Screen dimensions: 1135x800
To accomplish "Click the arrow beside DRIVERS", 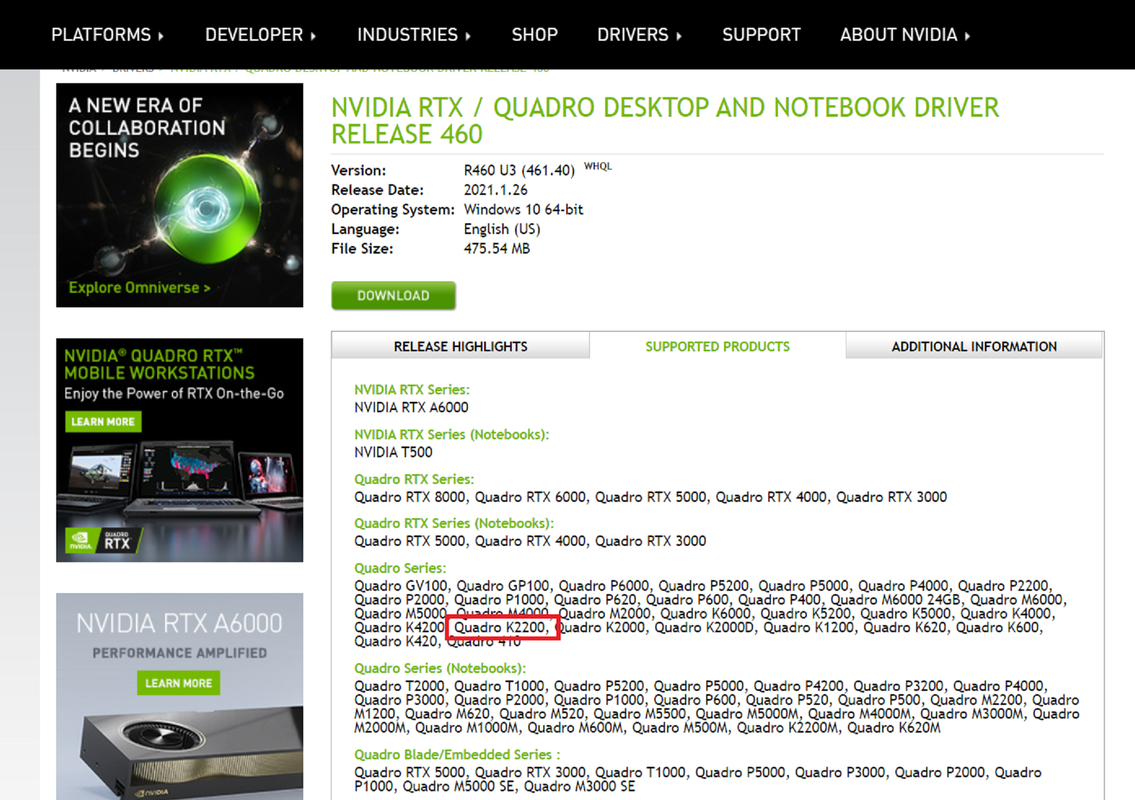I will click(x=678, y=35).
